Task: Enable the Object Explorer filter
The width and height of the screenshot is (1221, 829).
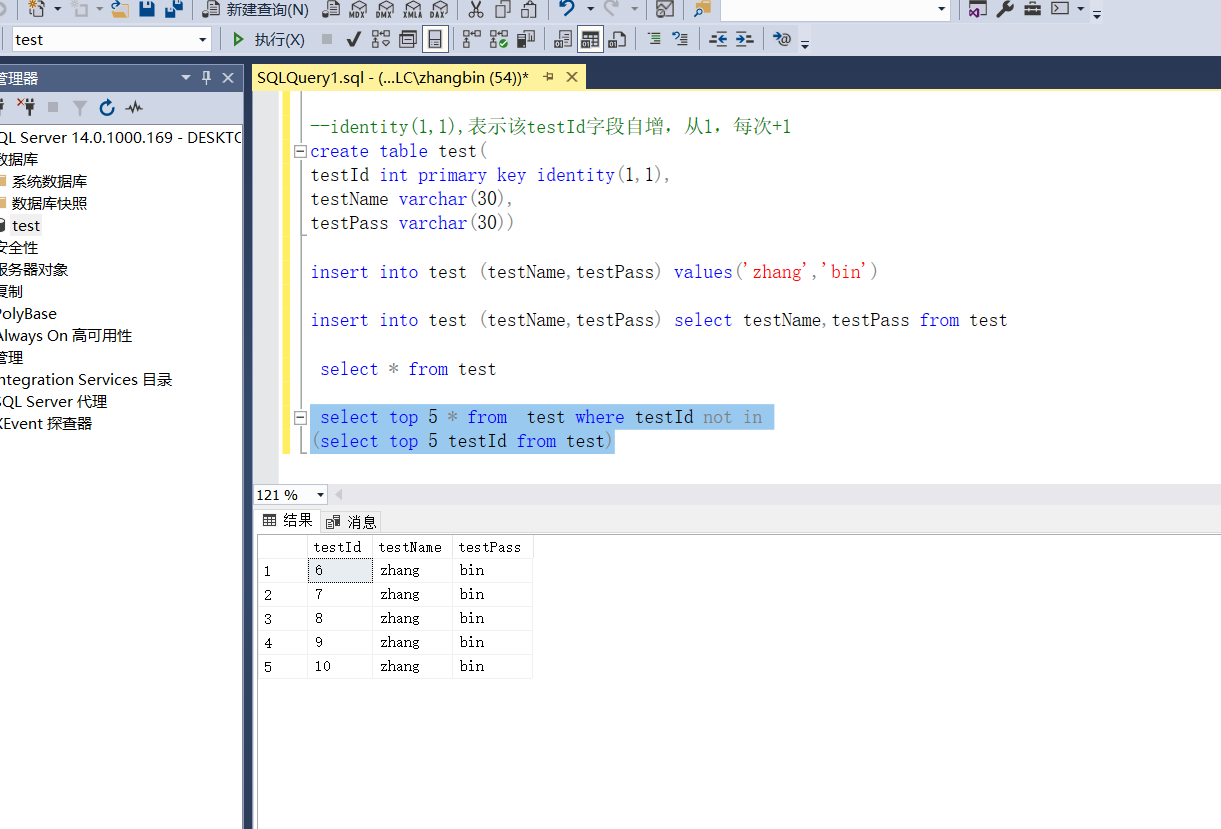Action: click(81, 108)
